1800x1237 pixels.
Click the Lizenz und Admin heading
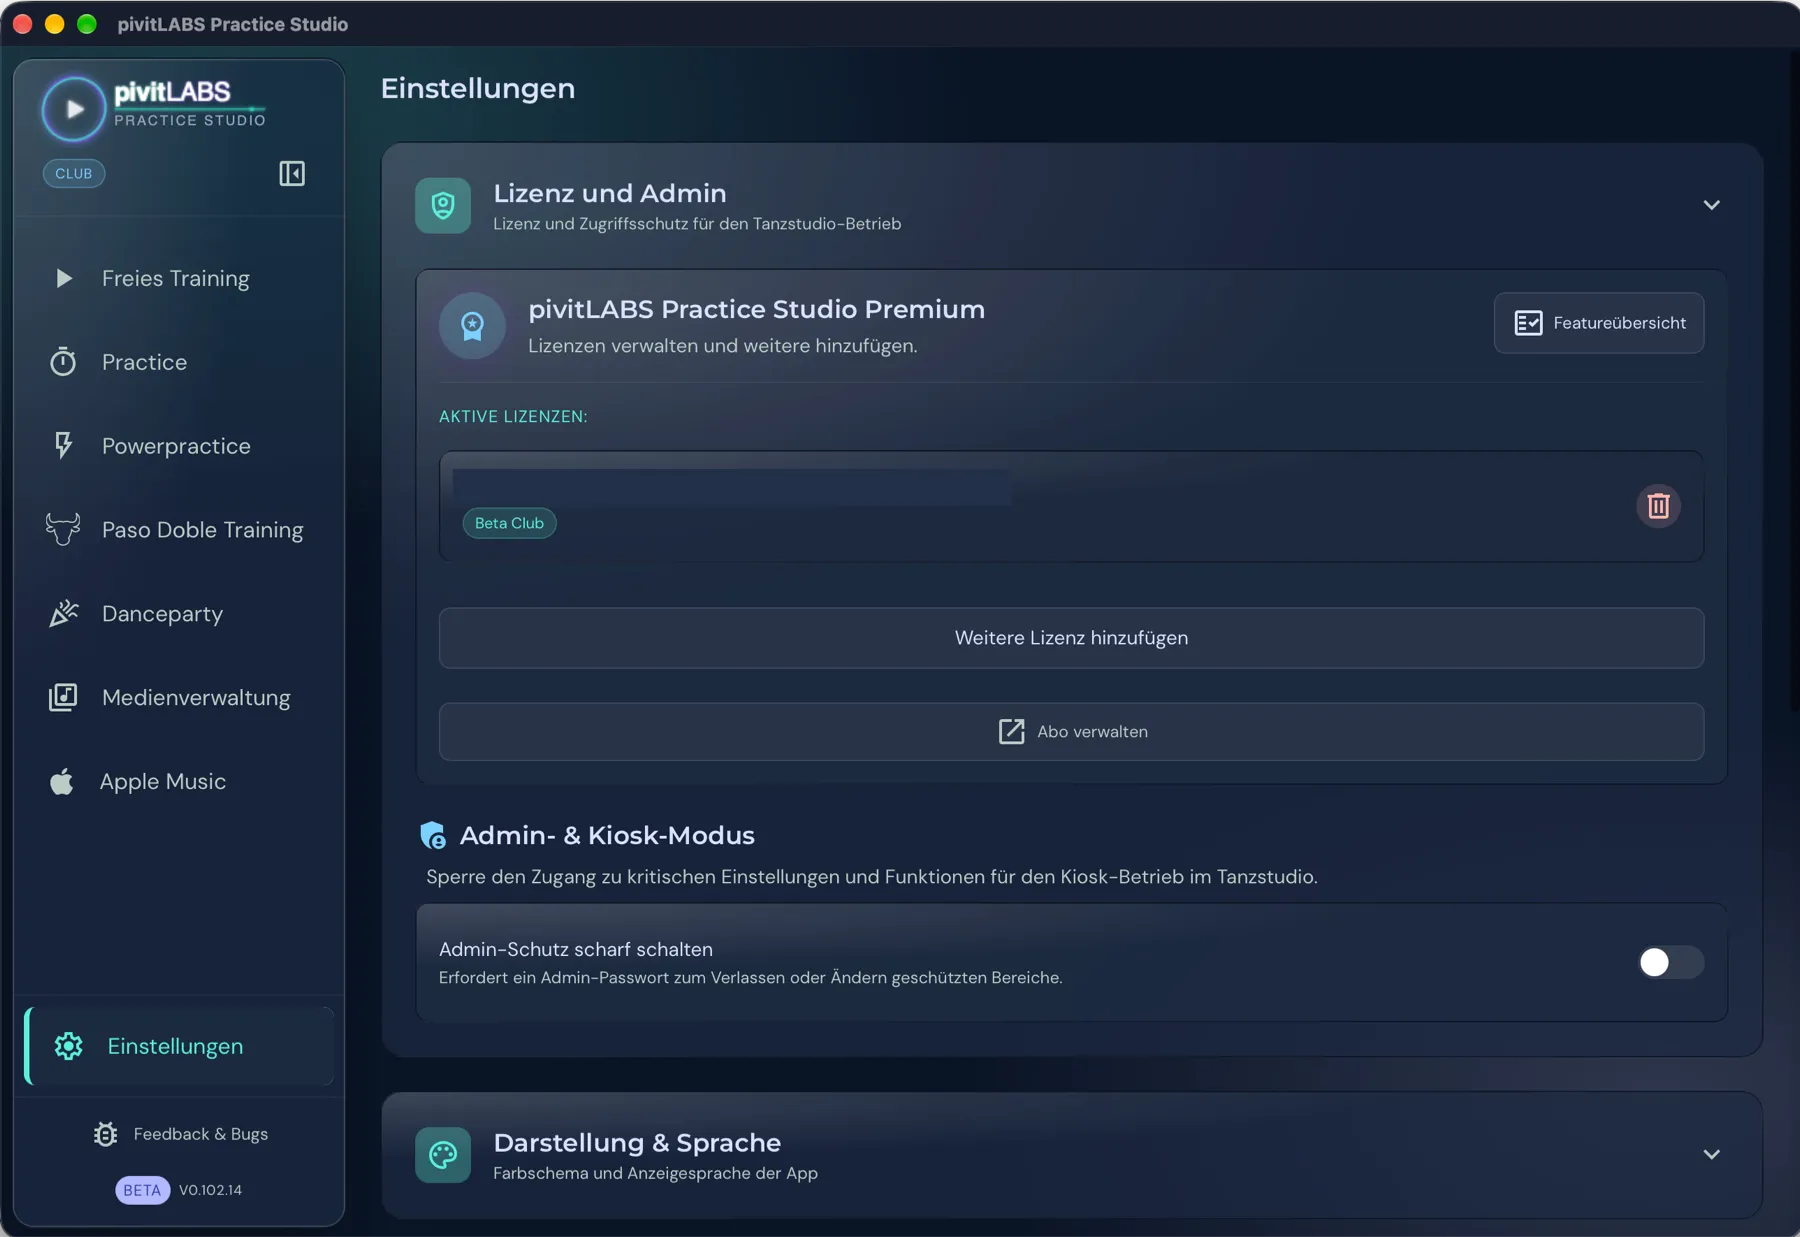610,193
